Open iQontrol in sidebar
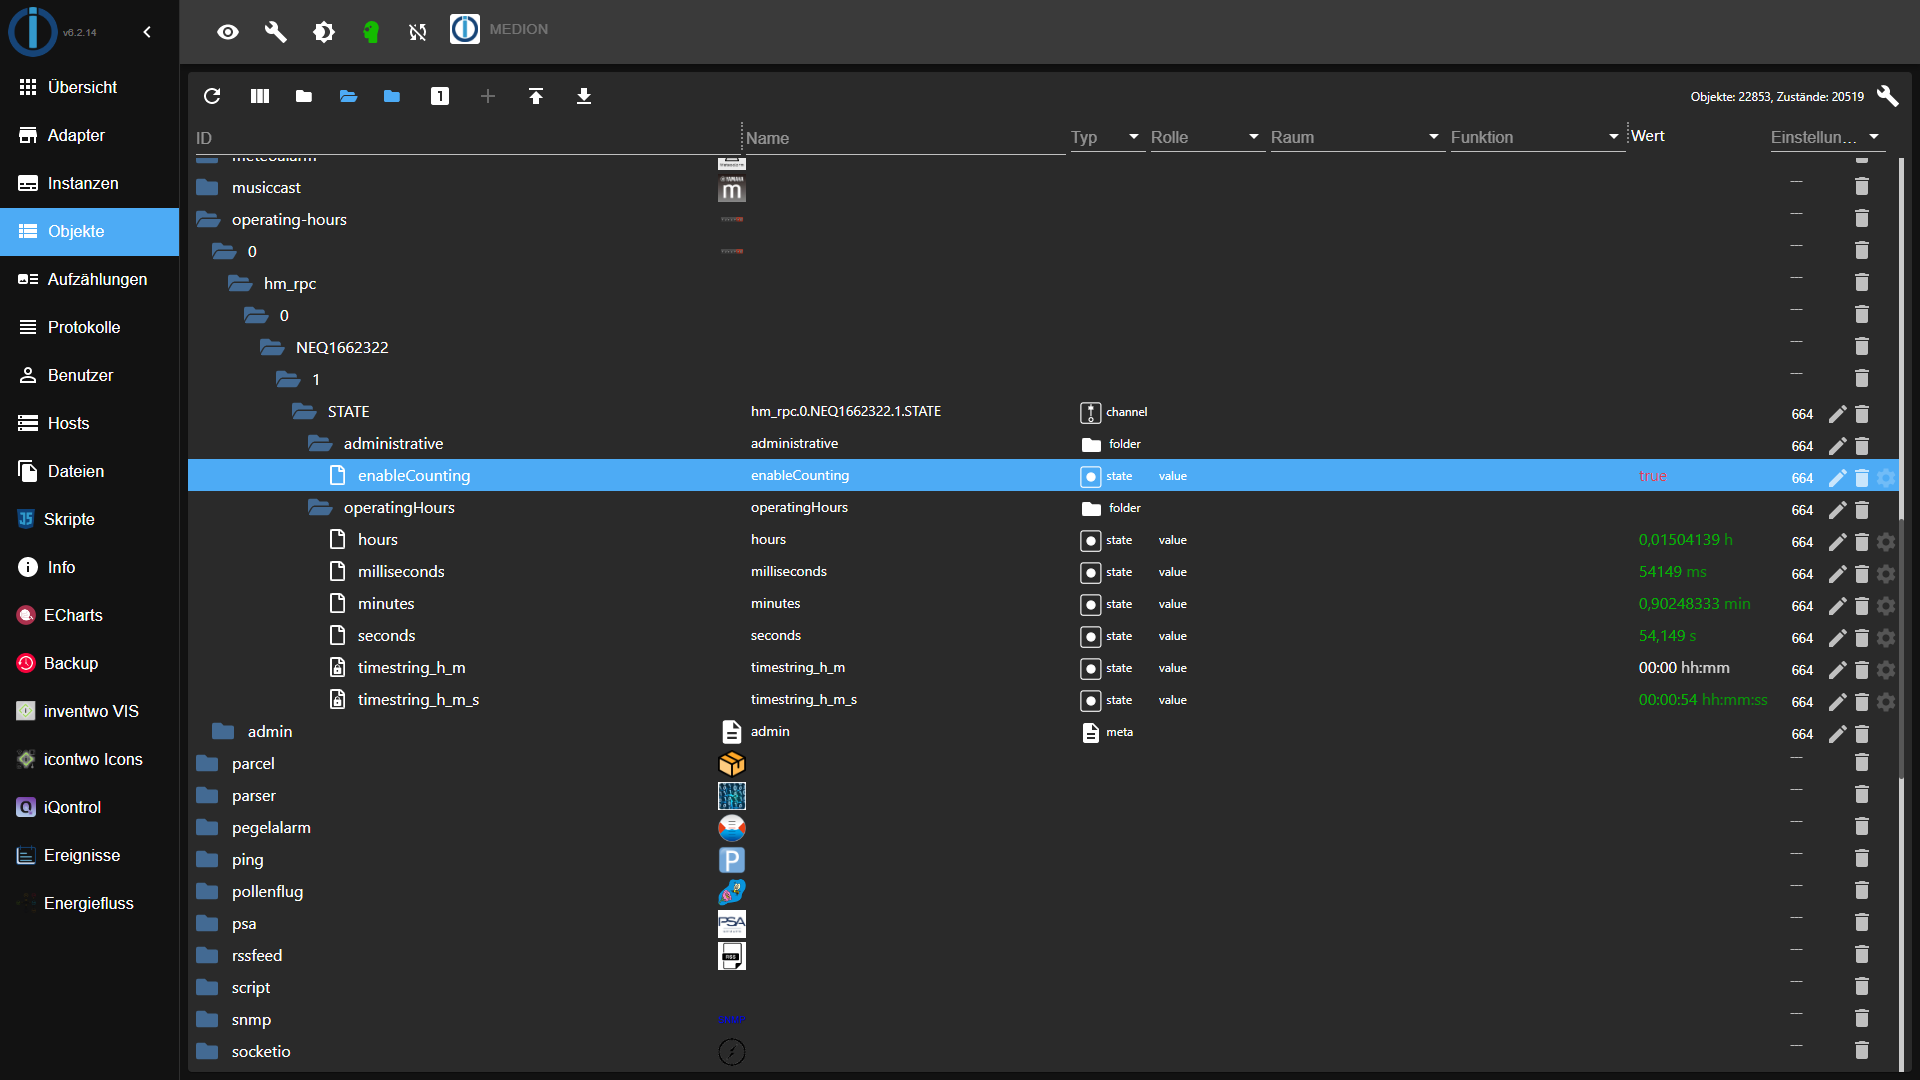The image size is (1920, 1080). coord(90,807)
